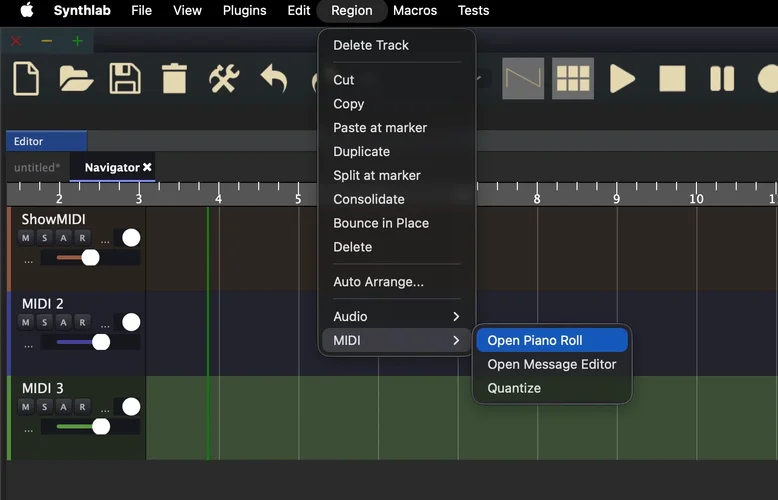Save project using the floppy disk icon

pos(125,78)
